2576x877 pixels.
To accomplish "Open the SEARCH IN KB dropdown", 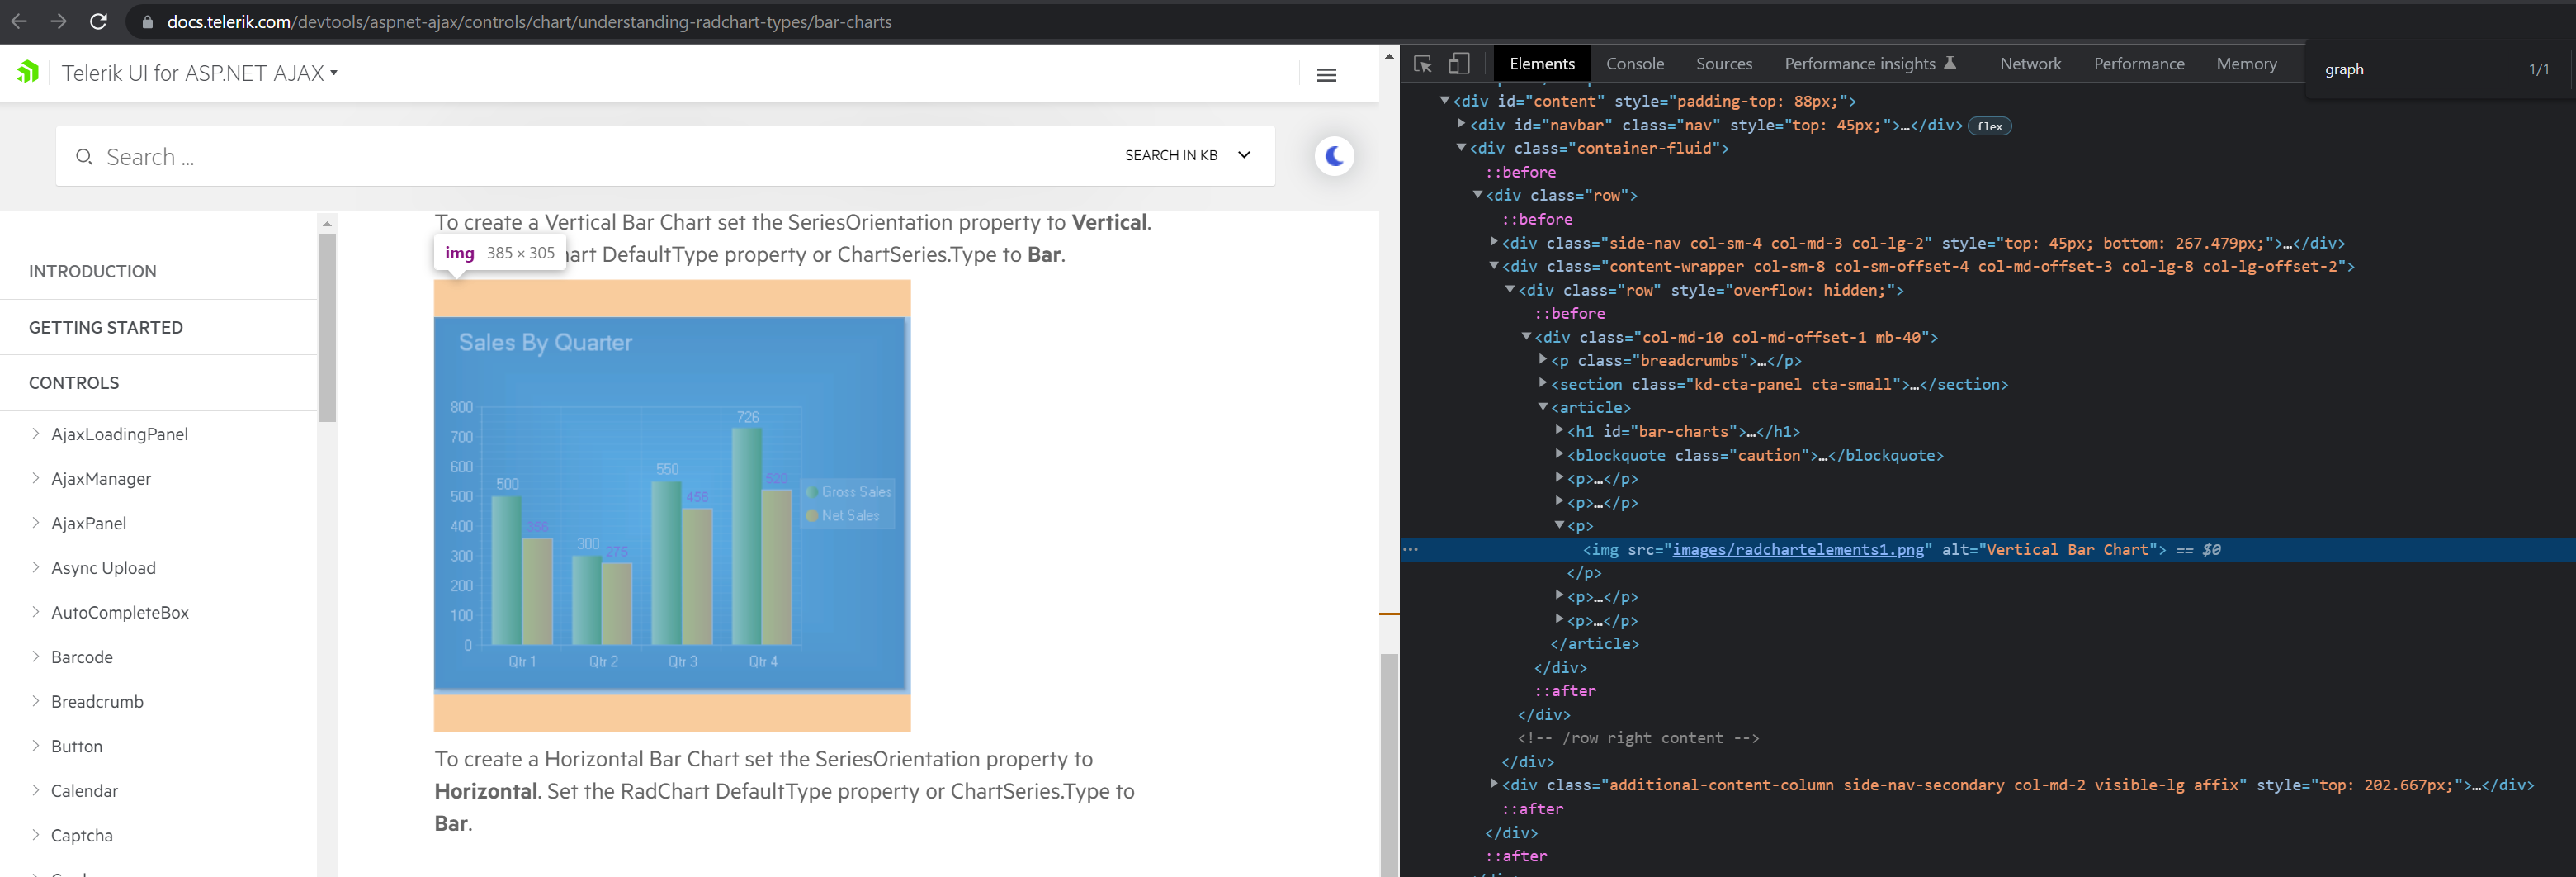I will (1187, 155).
